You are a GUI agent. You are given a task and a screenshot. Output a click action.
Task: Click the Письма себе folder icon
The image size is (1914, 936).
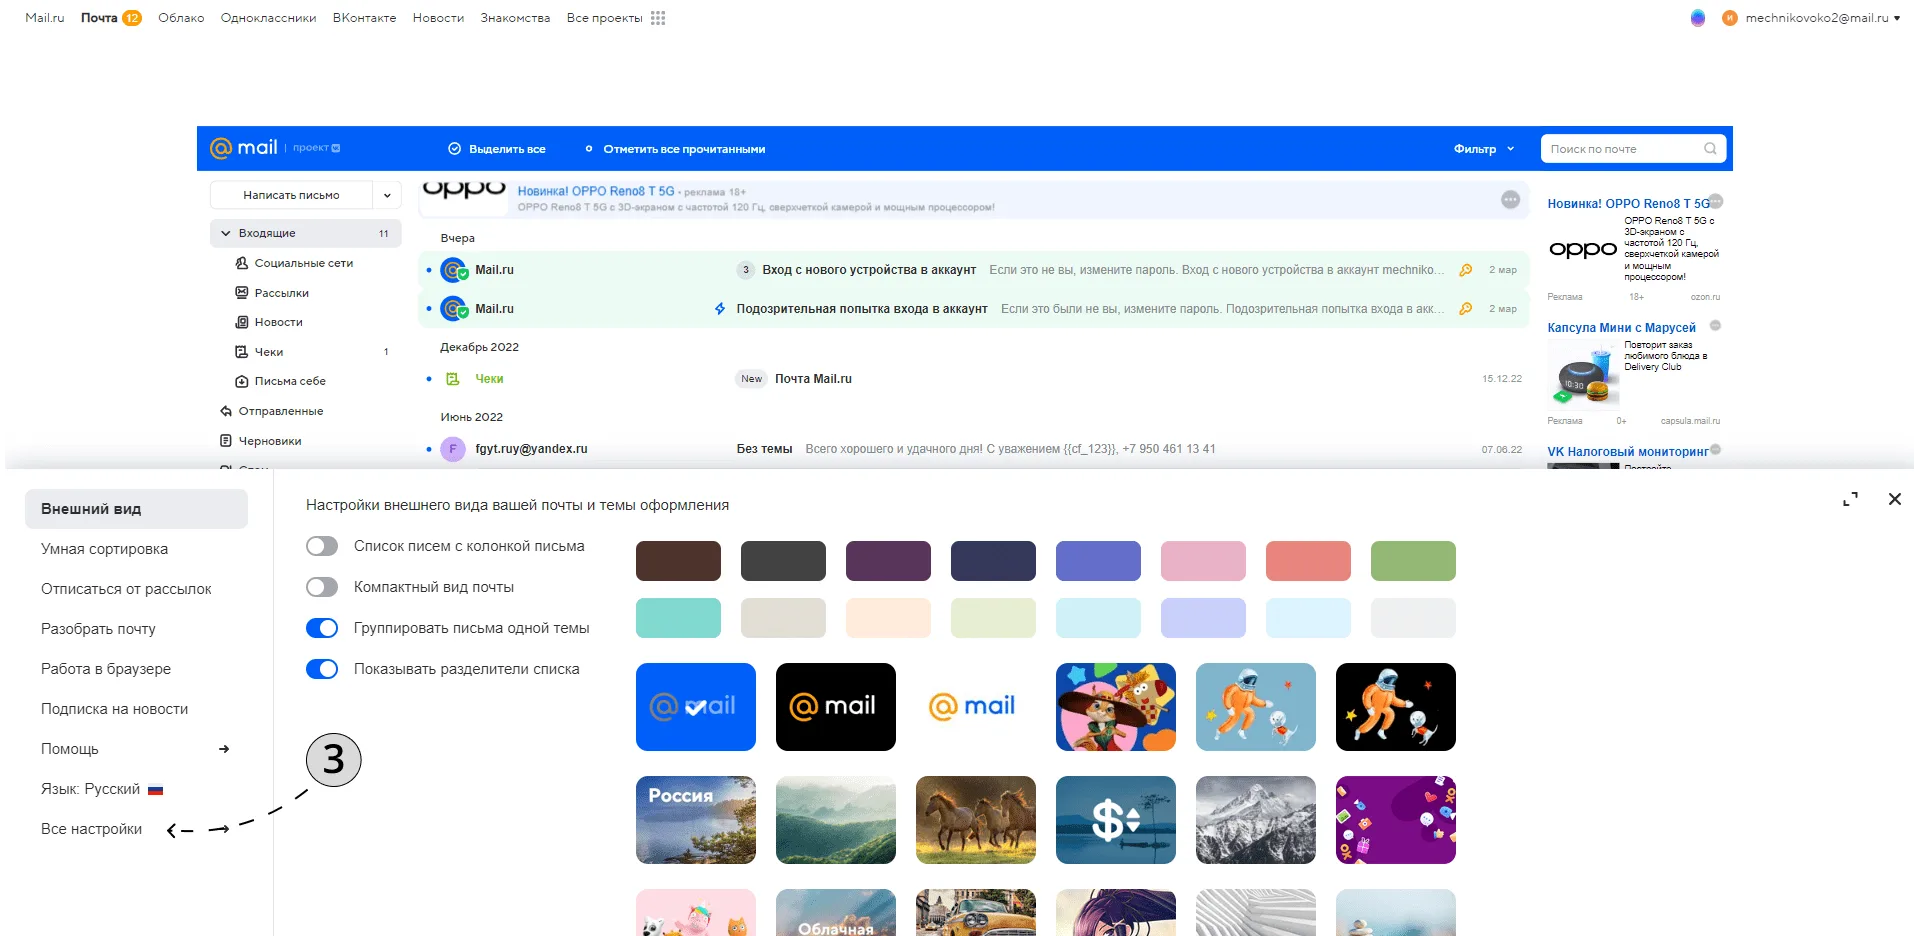[241, 381]
